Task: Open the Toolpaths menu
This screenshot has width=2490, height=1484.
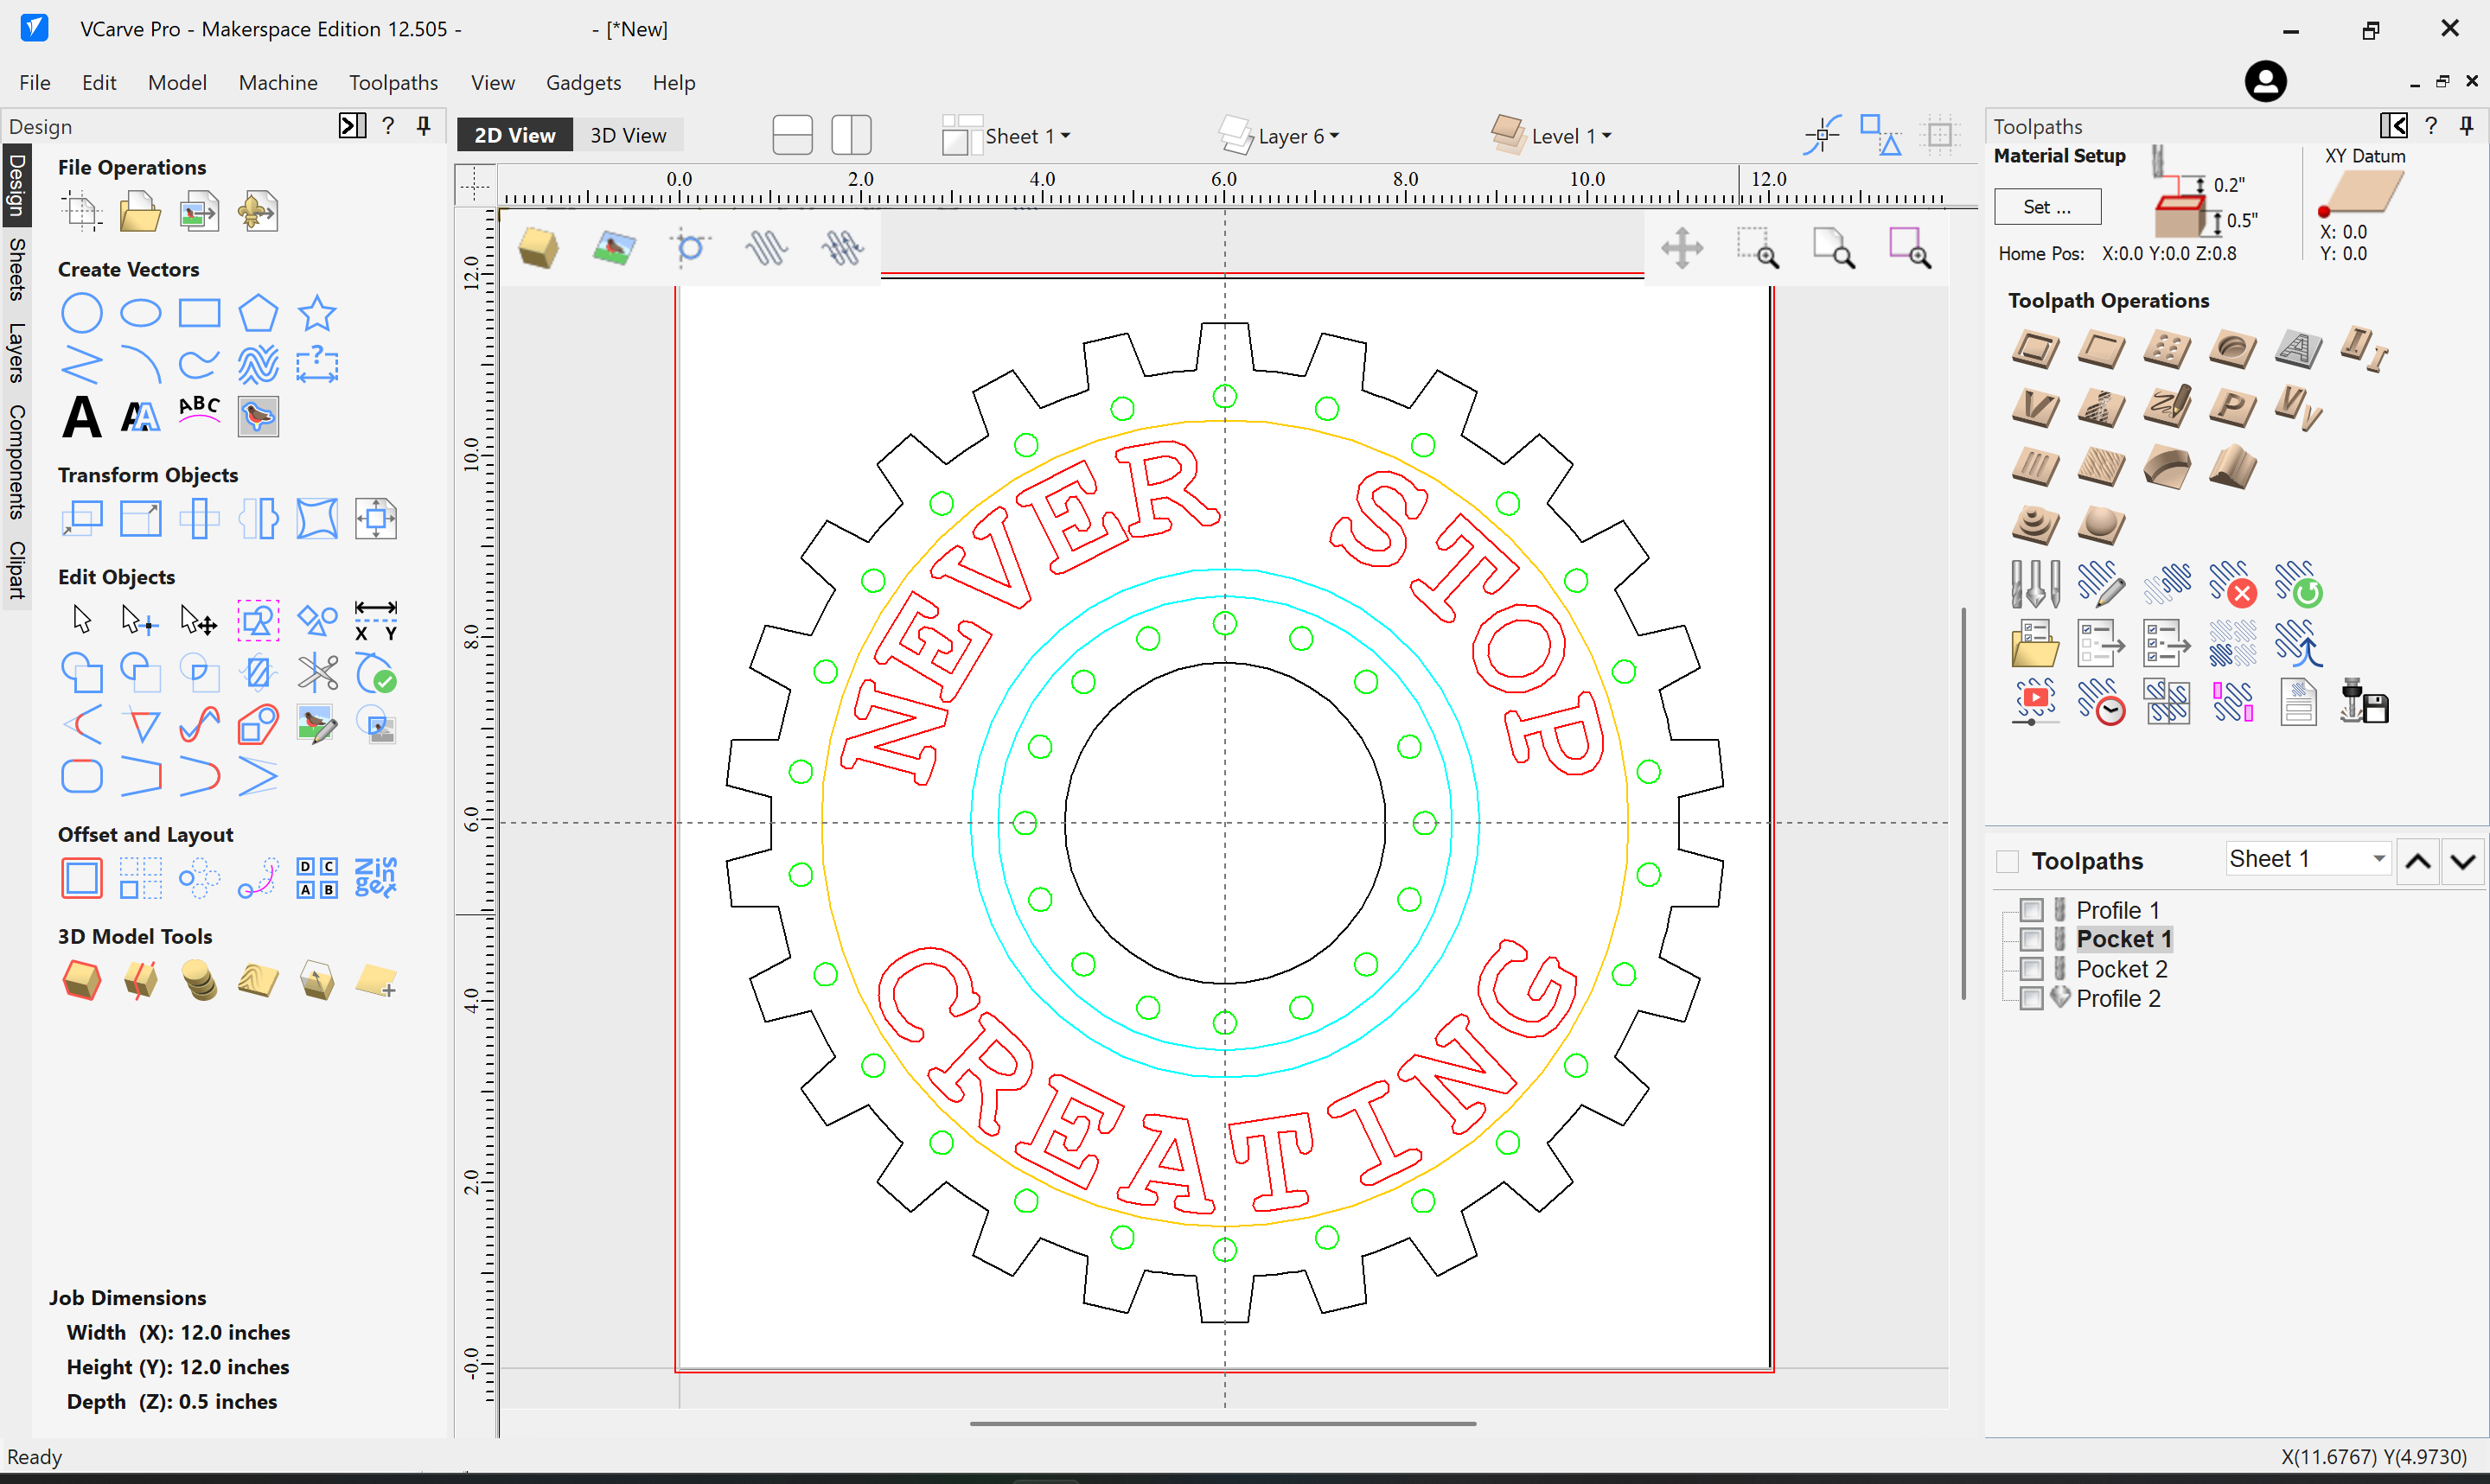Action: pyautogui.click(x=393, y=82)
